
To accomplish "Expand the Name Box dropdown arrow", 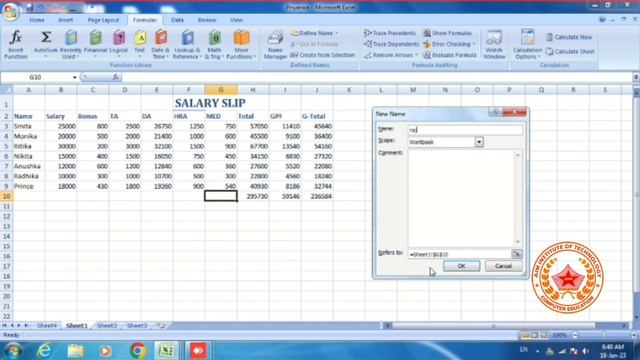I will 74,77.
